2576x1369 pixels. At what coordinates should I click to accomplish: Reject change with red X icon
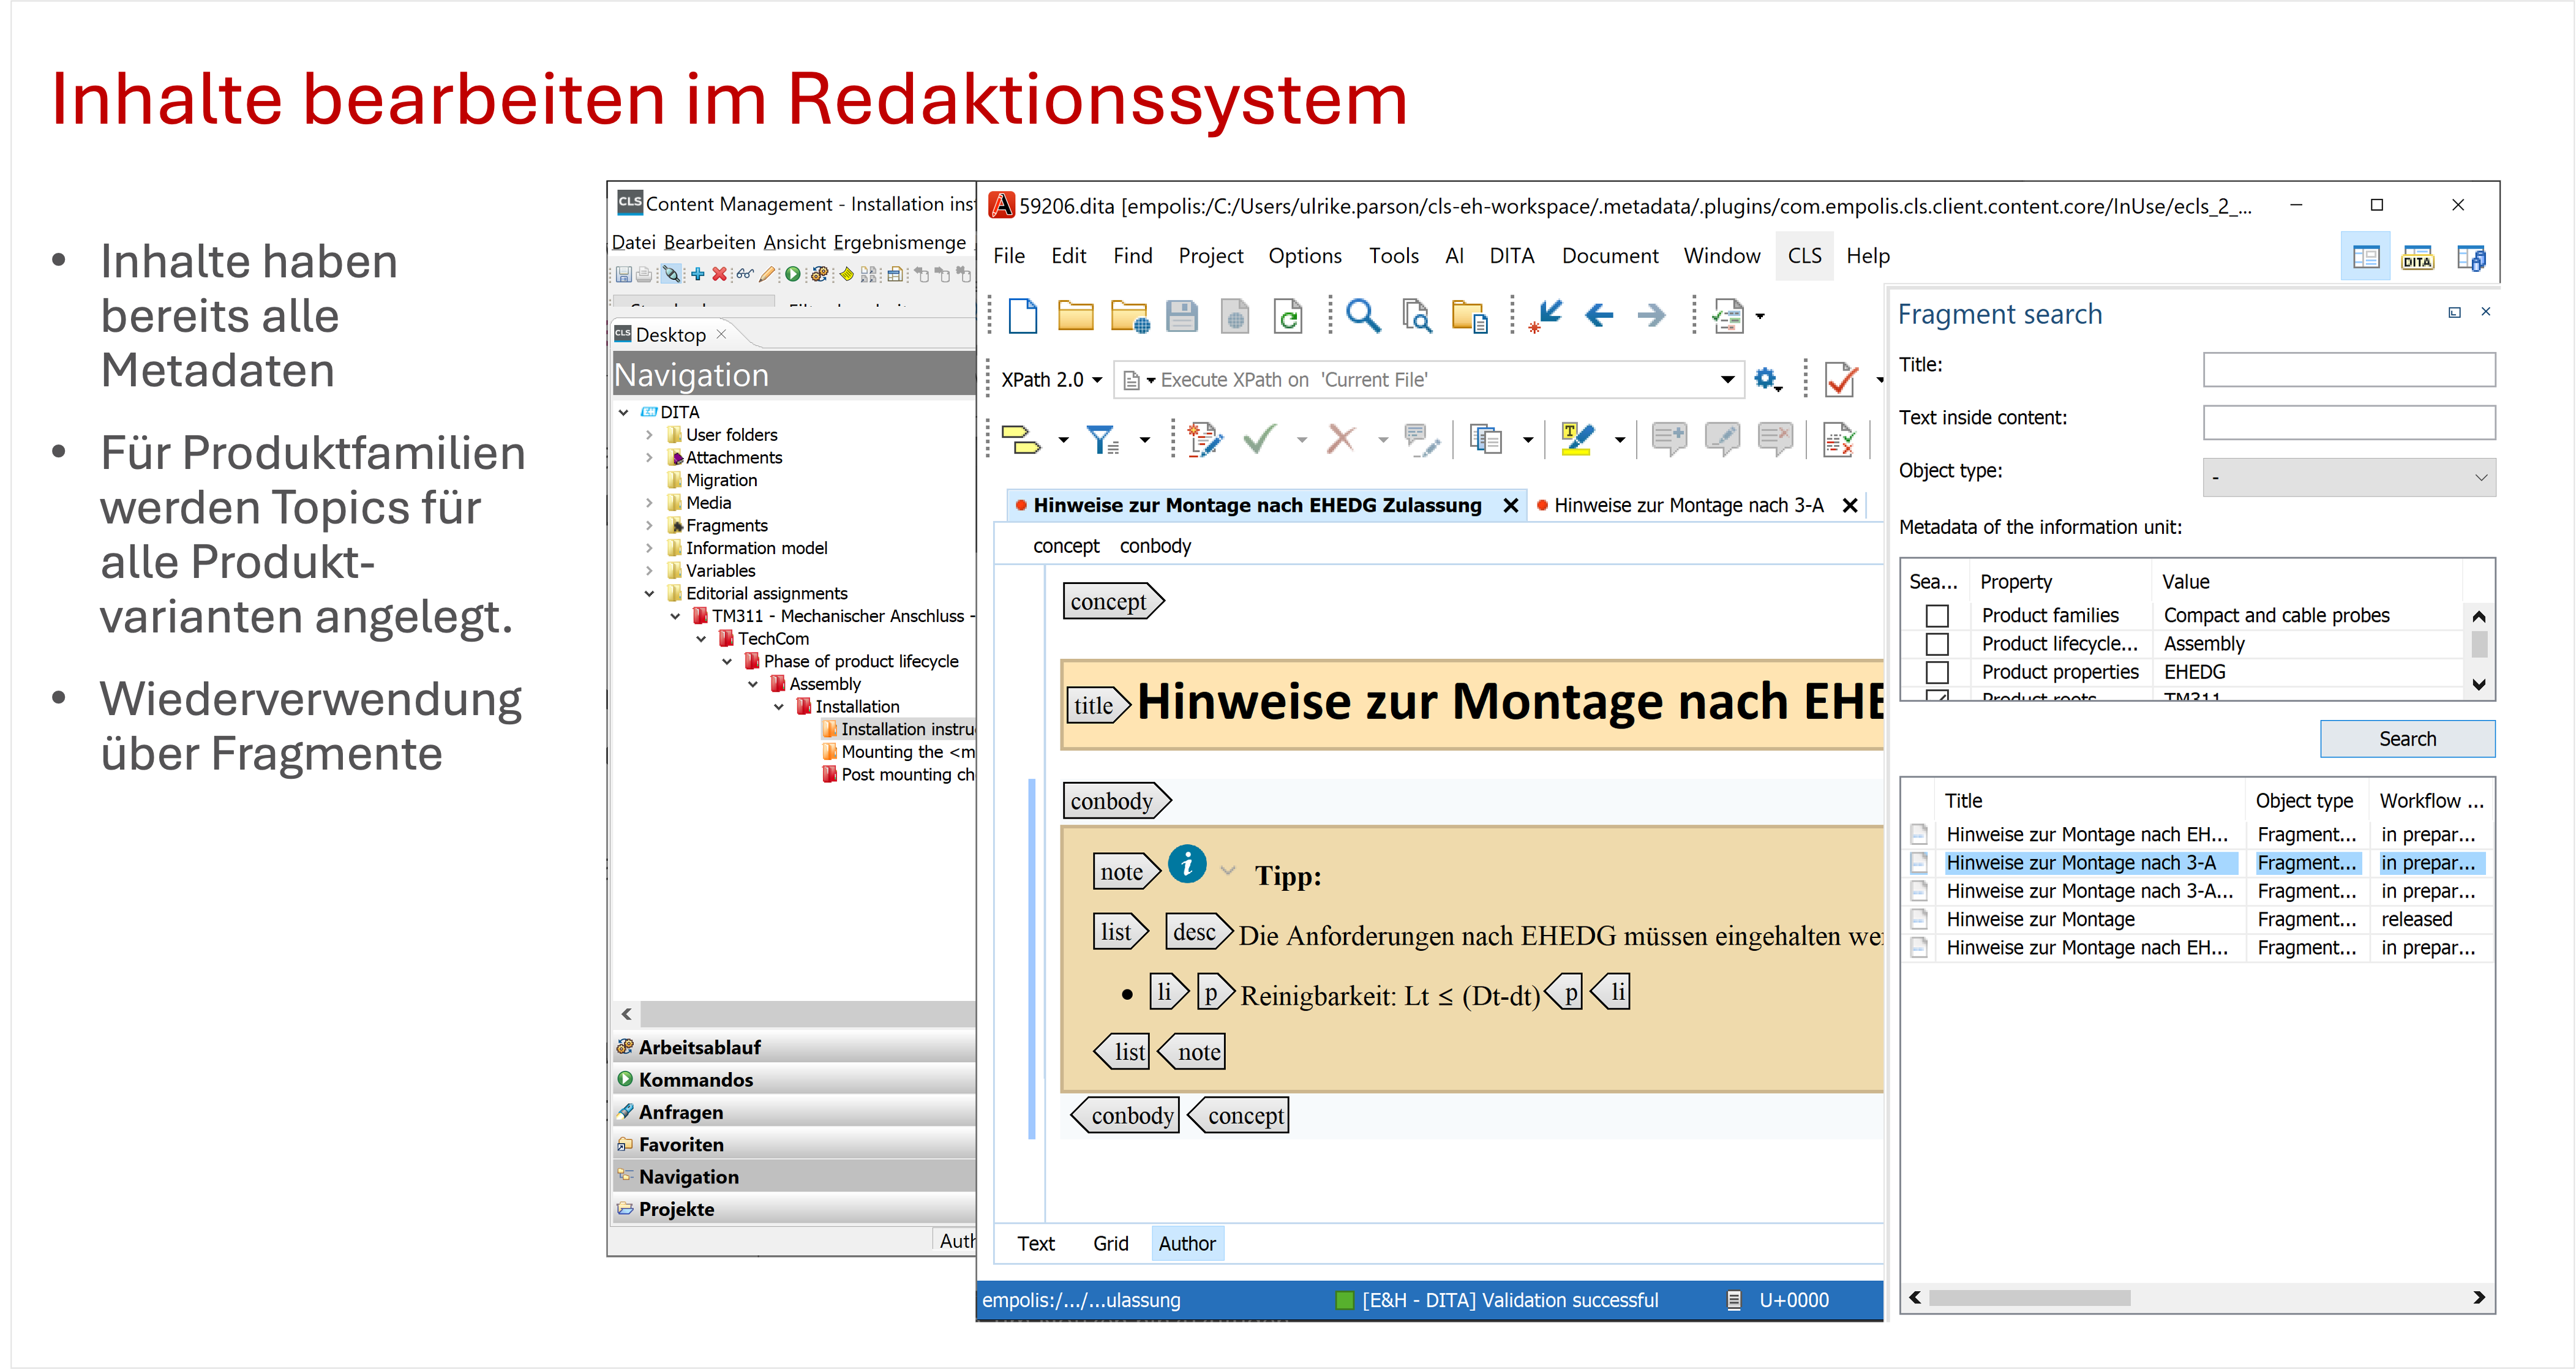click(1341, 438)
